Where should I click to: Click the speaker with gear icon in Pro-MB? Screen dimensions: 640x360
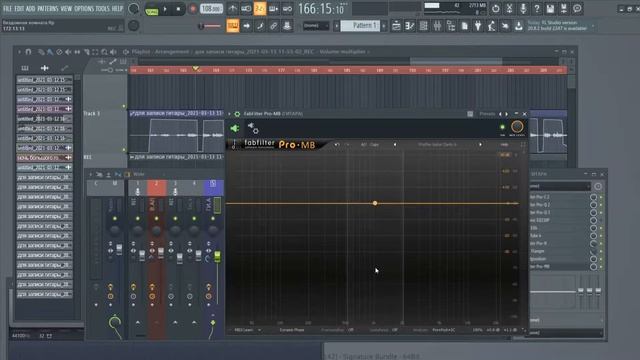pos(253,128)
